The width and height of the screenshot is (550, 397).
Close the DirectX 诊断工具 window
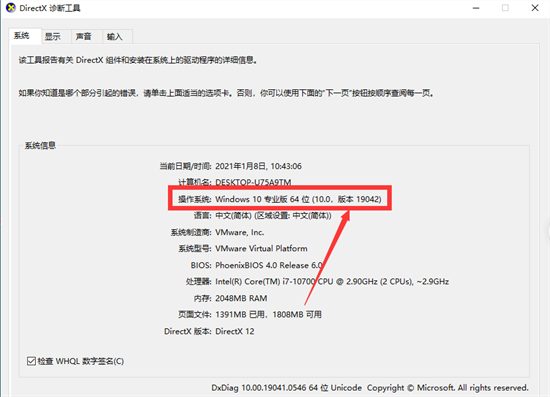[535, 8]
